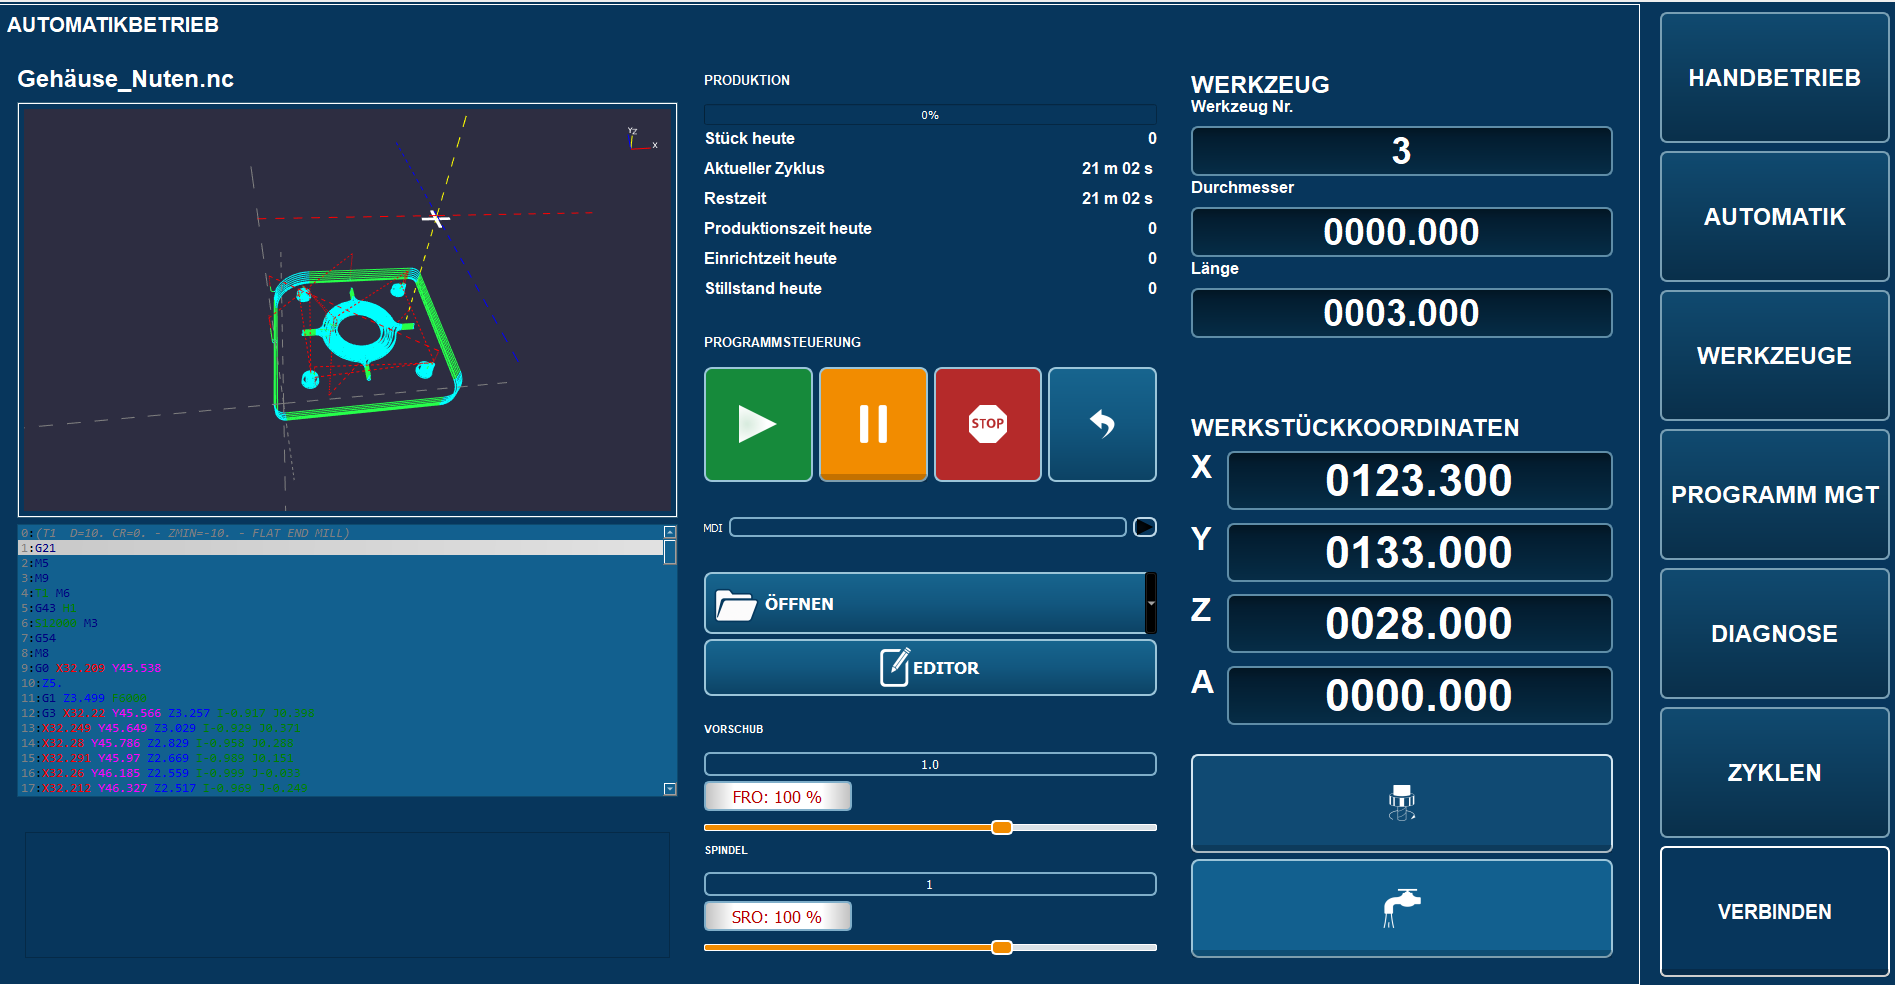
Task: Click the VERBINDEN button
Action: (x=1774, y=912)
